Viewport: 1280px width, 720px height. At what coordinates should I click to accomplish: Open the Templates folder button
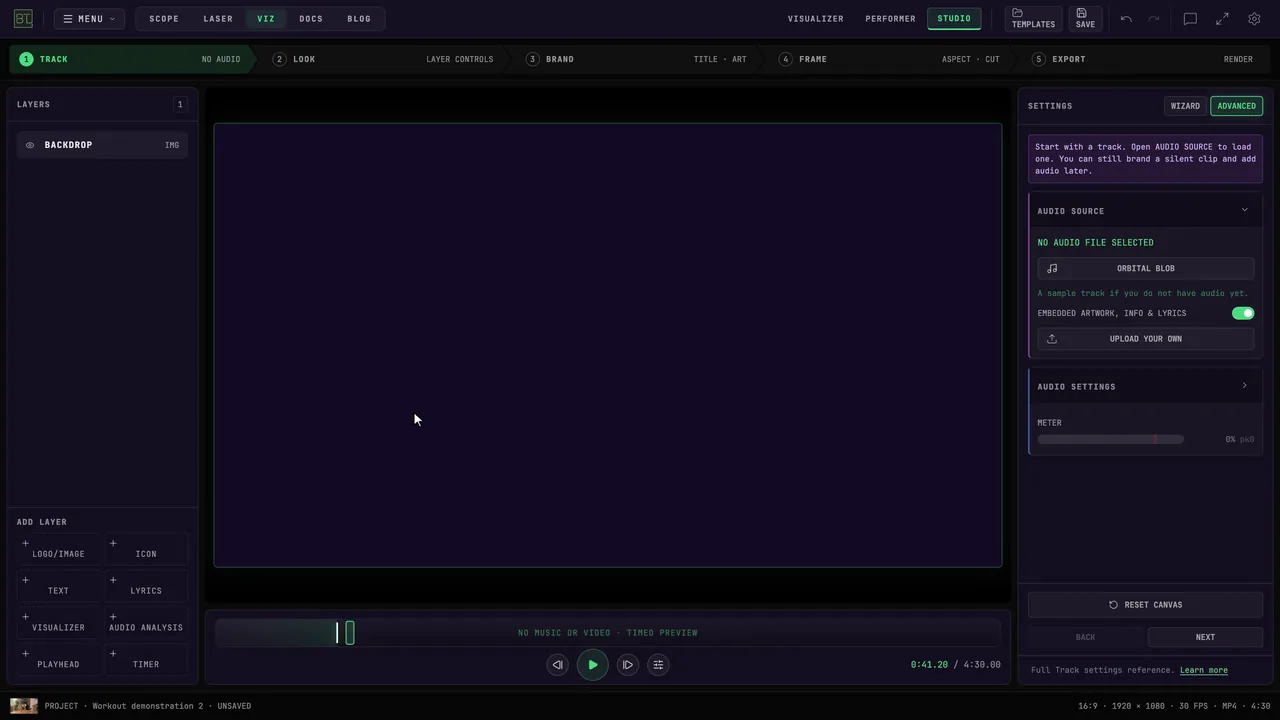[1033, 18]
